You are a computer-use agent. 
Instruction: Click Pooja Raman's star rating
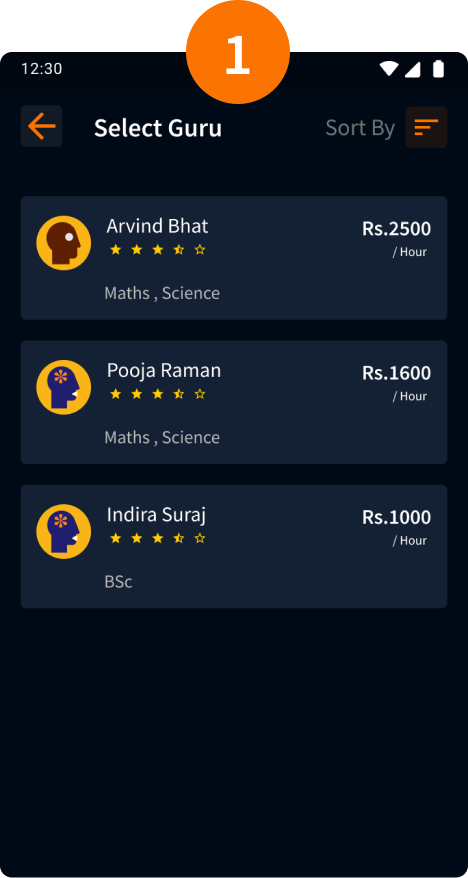158,394
